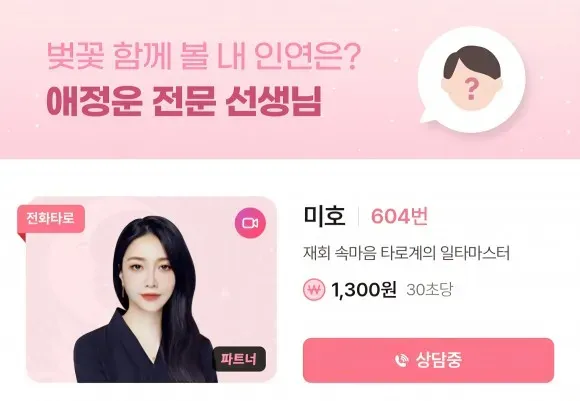Click the 30초당 rate label
The width and height of the screenshot is (580, 401).
pyautogui.click(x=429, y=290)
